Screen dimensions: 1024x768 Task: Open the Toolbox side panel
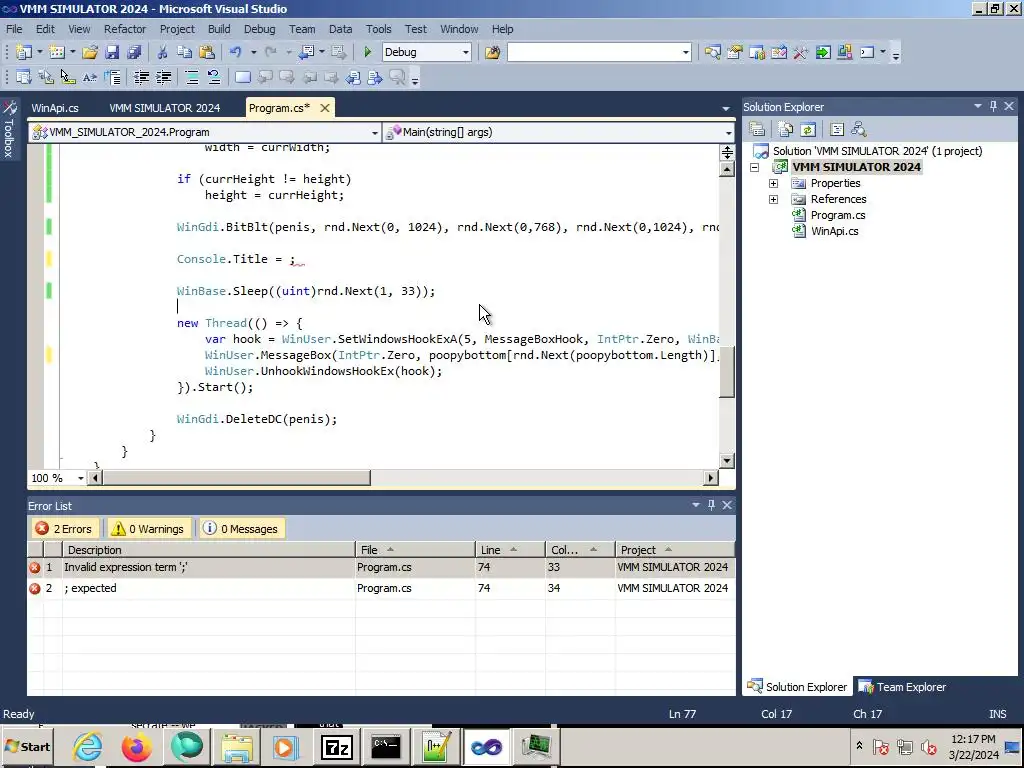click(10, 129)
